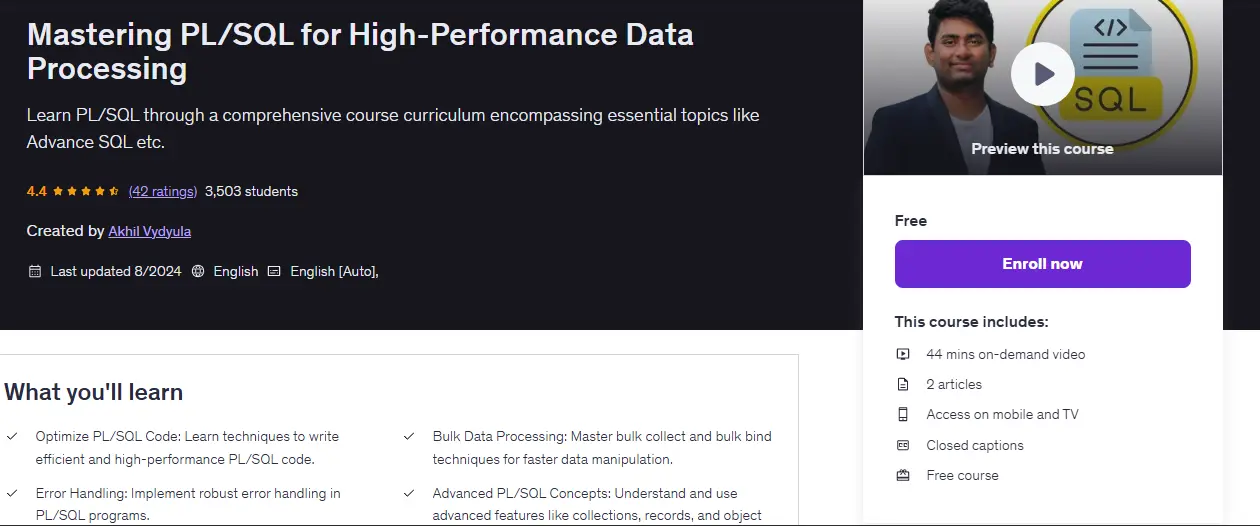Play the course preview video
This screenshot has width=1260, height=526.
[x=1042, y=74]
